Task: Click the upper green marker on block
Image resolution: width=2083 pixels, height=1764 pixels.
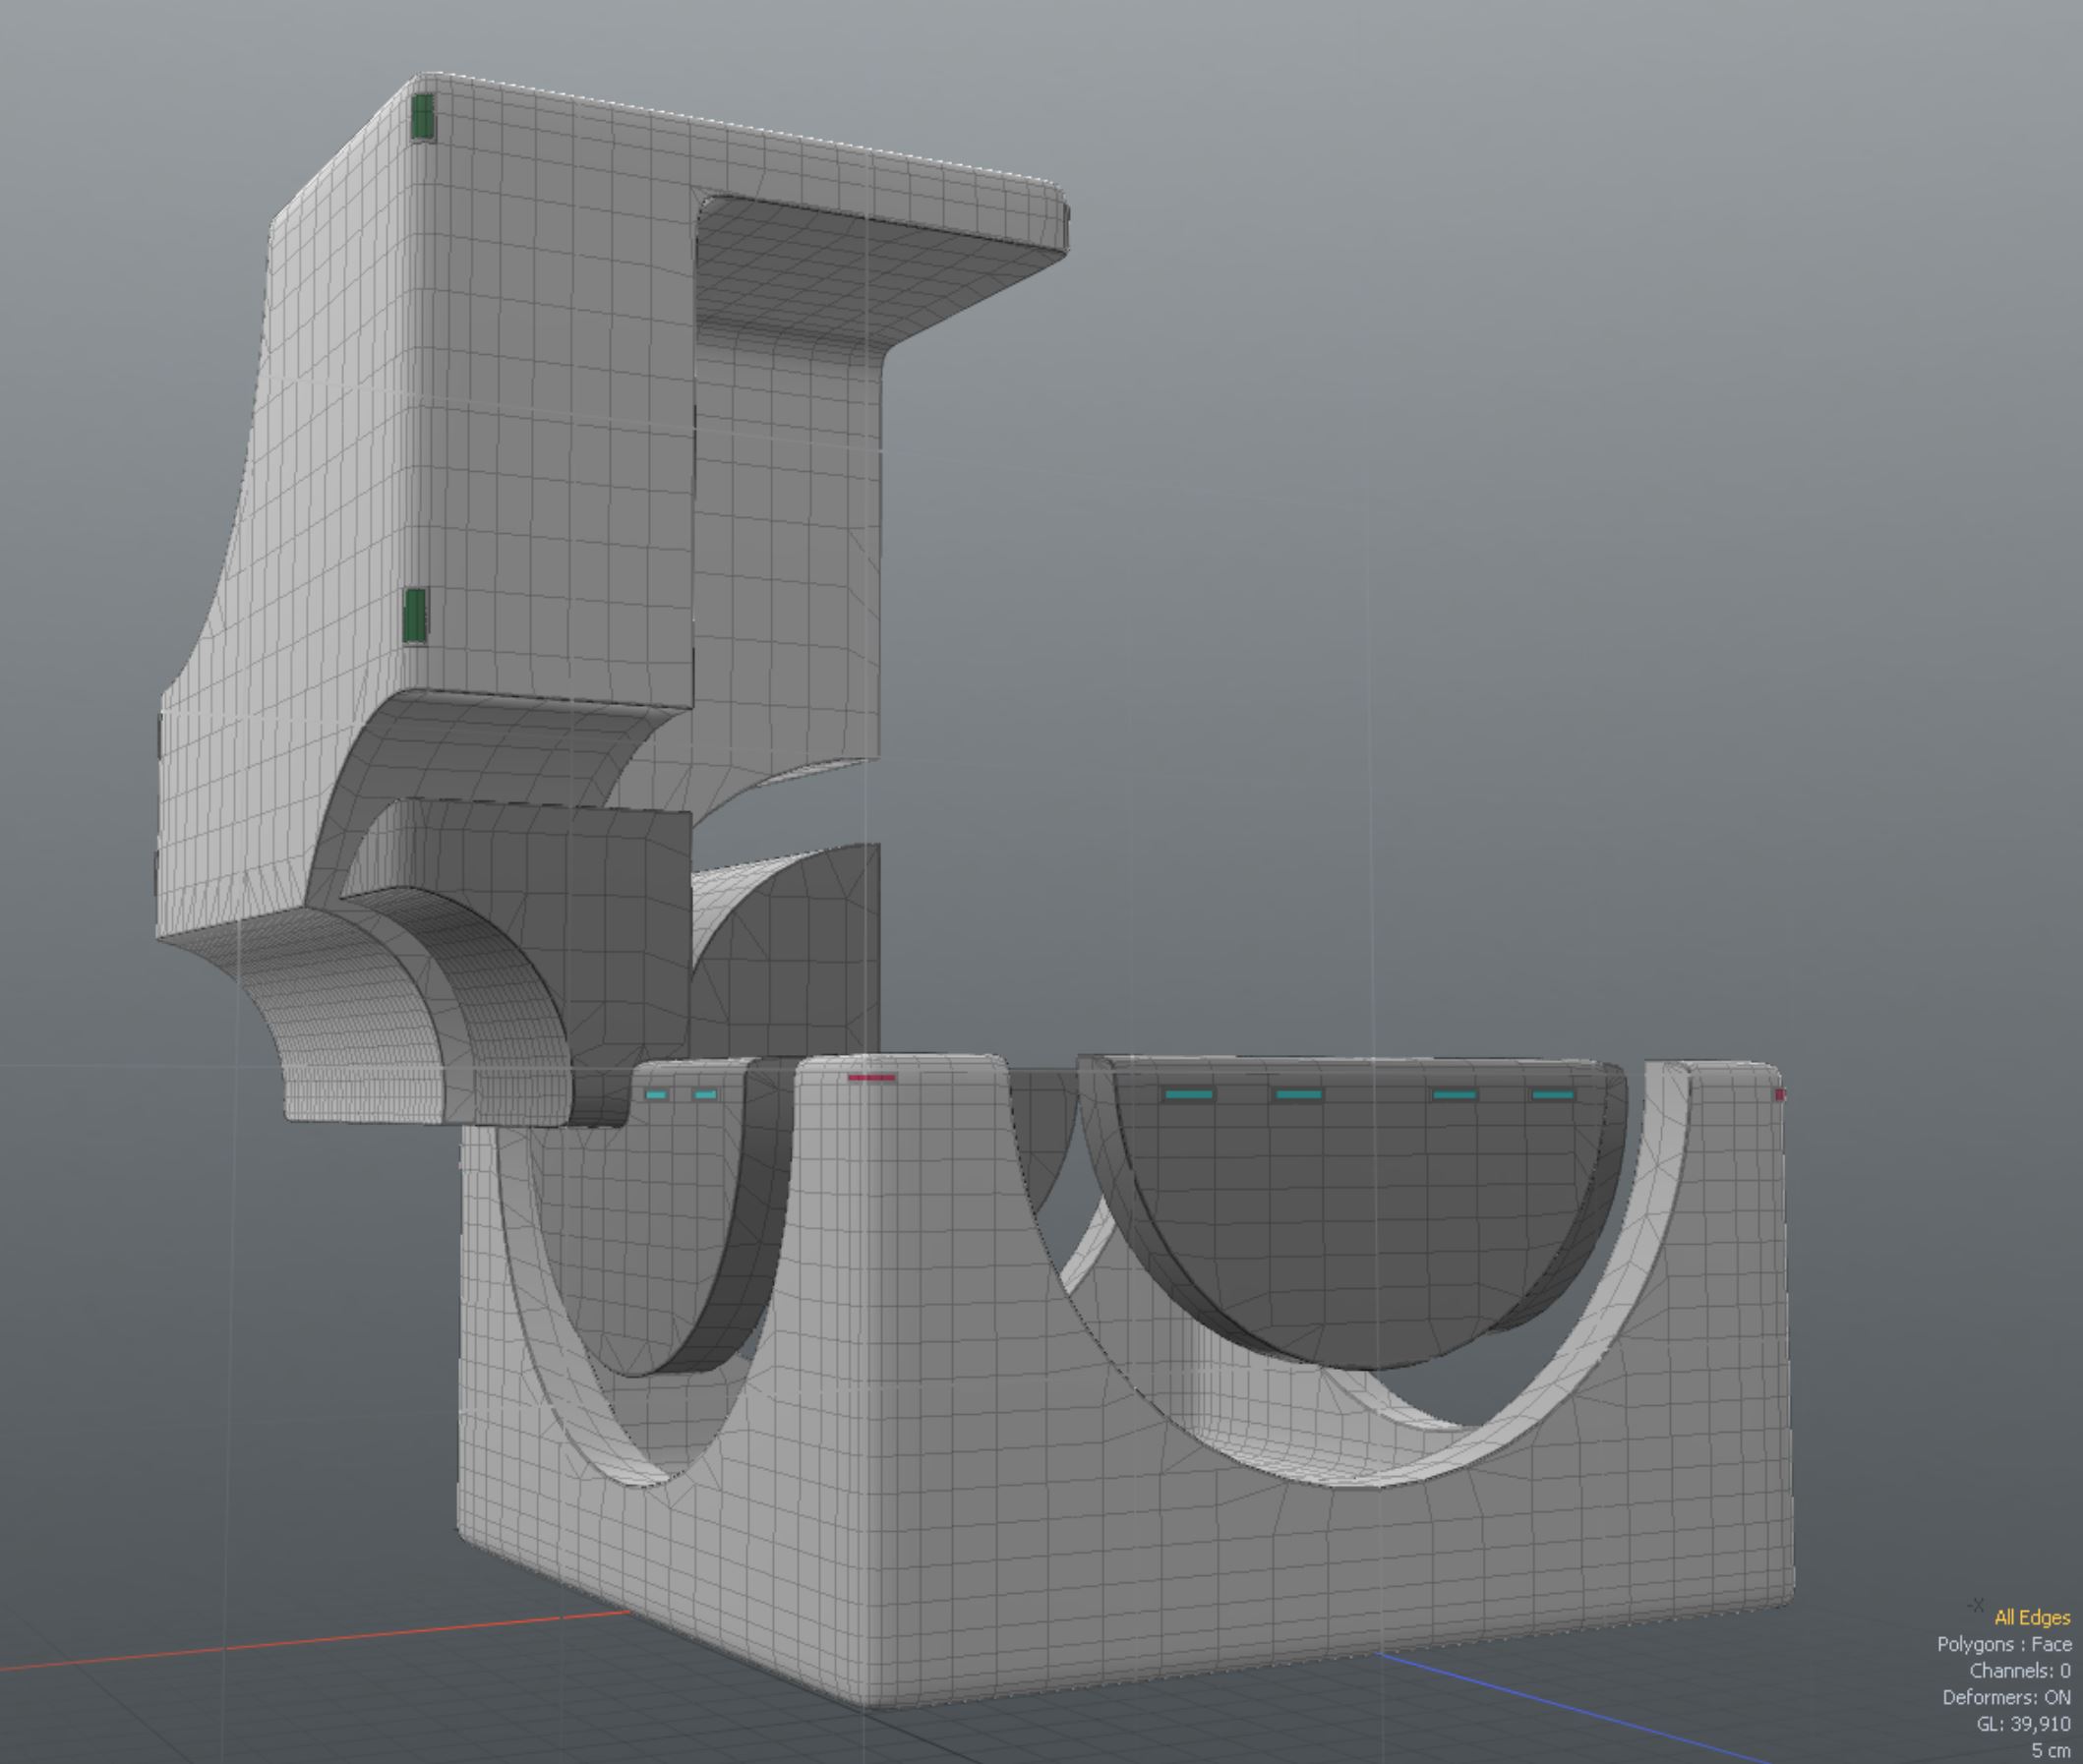Action: pos(422,118)
